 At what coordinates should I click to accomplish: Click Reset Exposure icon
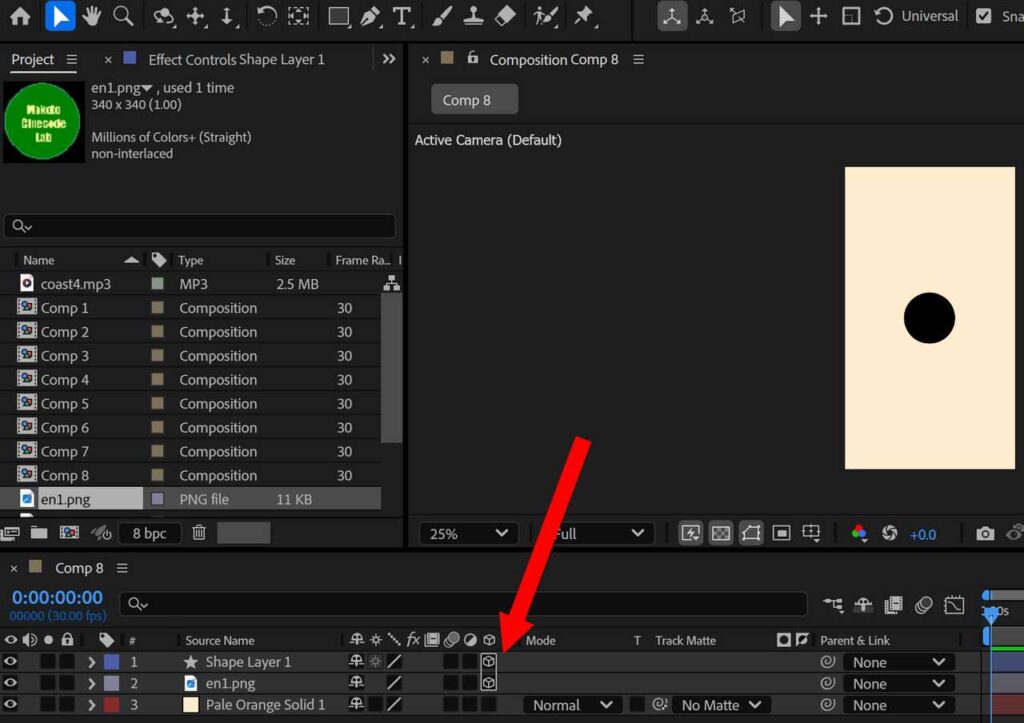click(889, 534)
